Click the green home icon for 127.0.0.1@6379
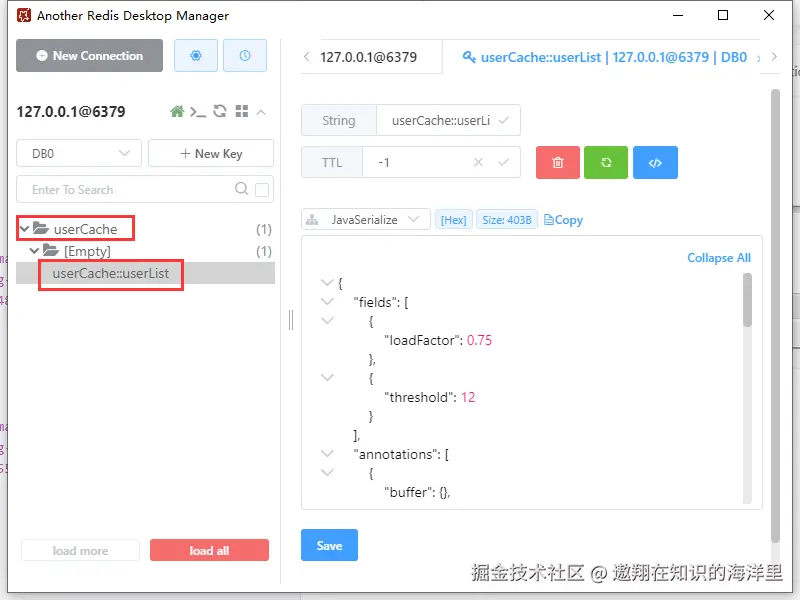800x600 pixels. tap(177, 111)
